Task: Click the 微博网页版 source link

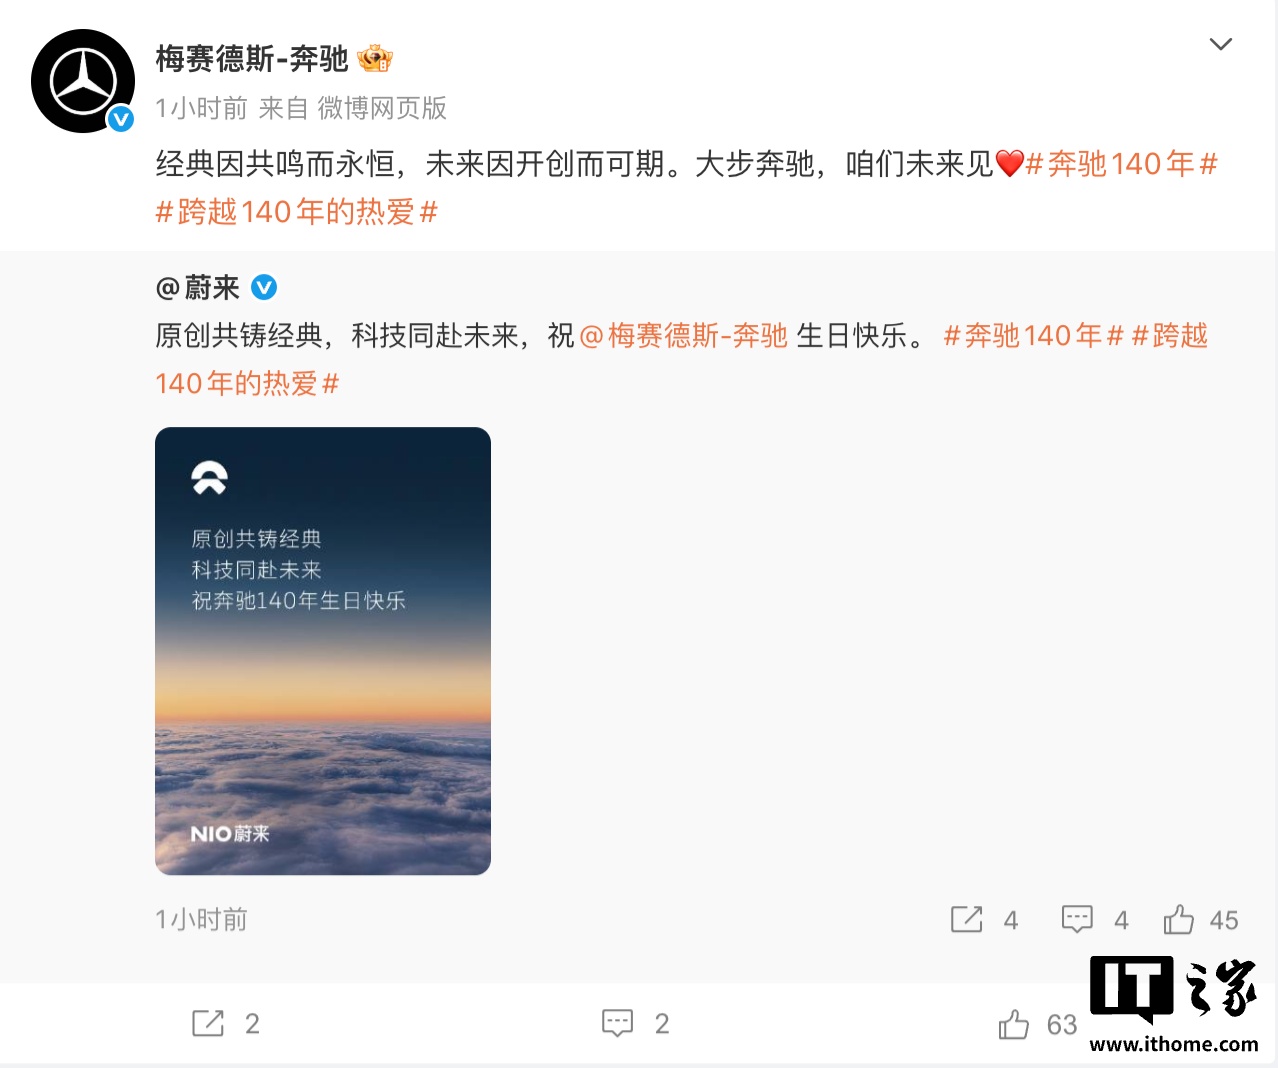Action: 382,108
